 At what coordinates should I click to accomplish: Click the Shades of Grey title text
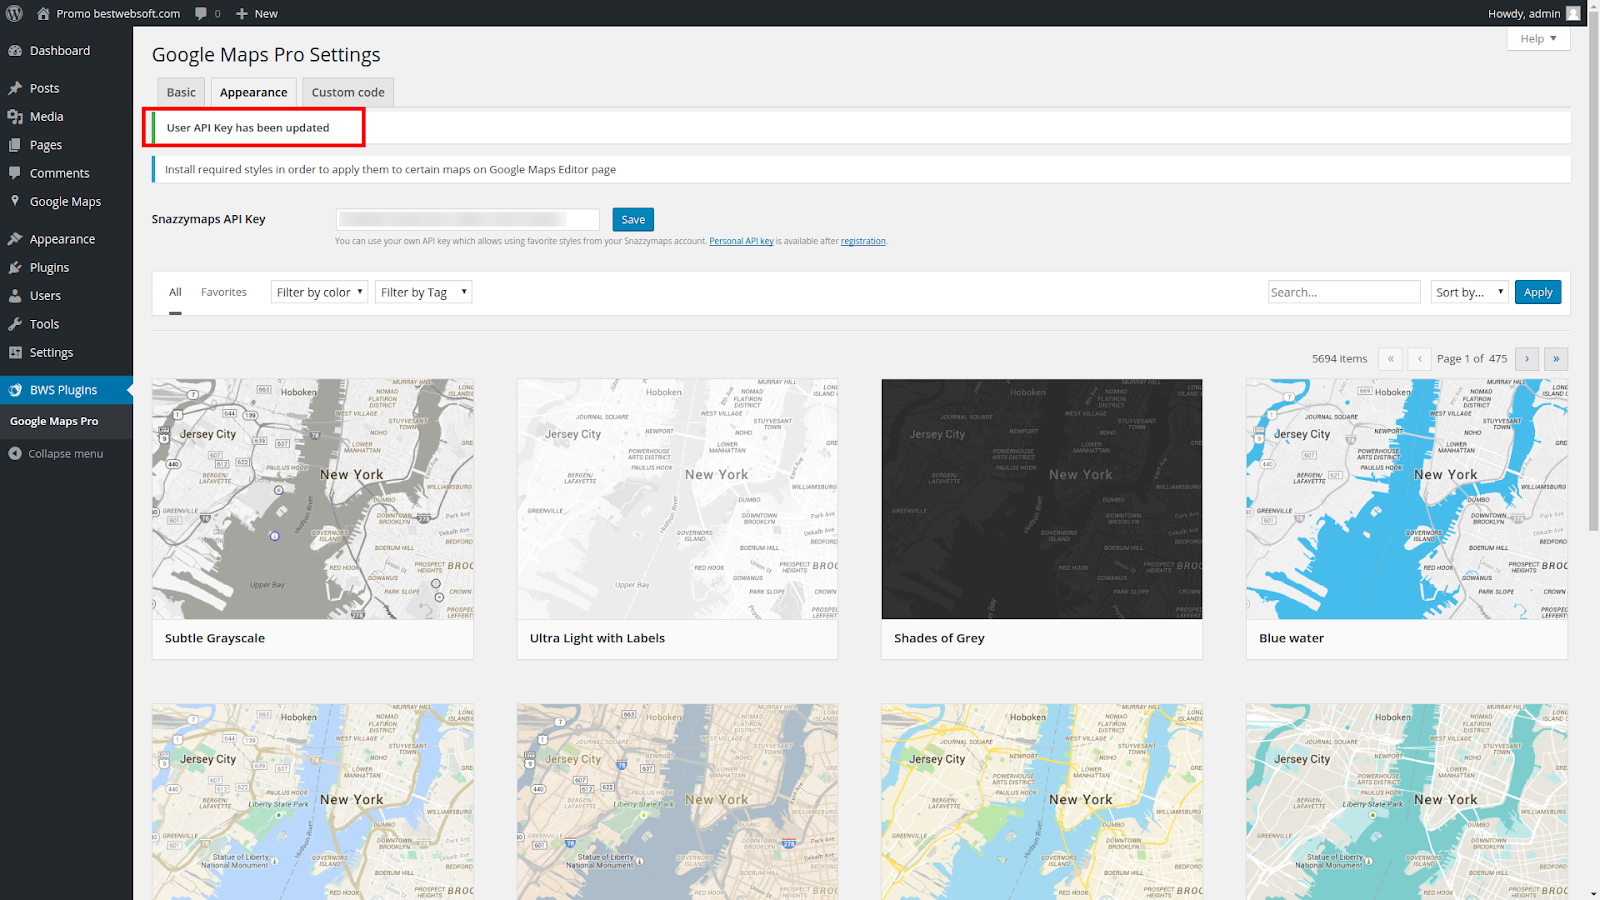[x=939, y=638]
